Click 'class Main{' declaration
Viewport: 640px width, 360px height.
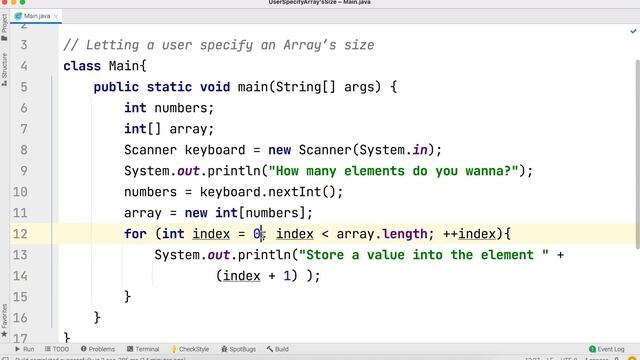point(105,66)
